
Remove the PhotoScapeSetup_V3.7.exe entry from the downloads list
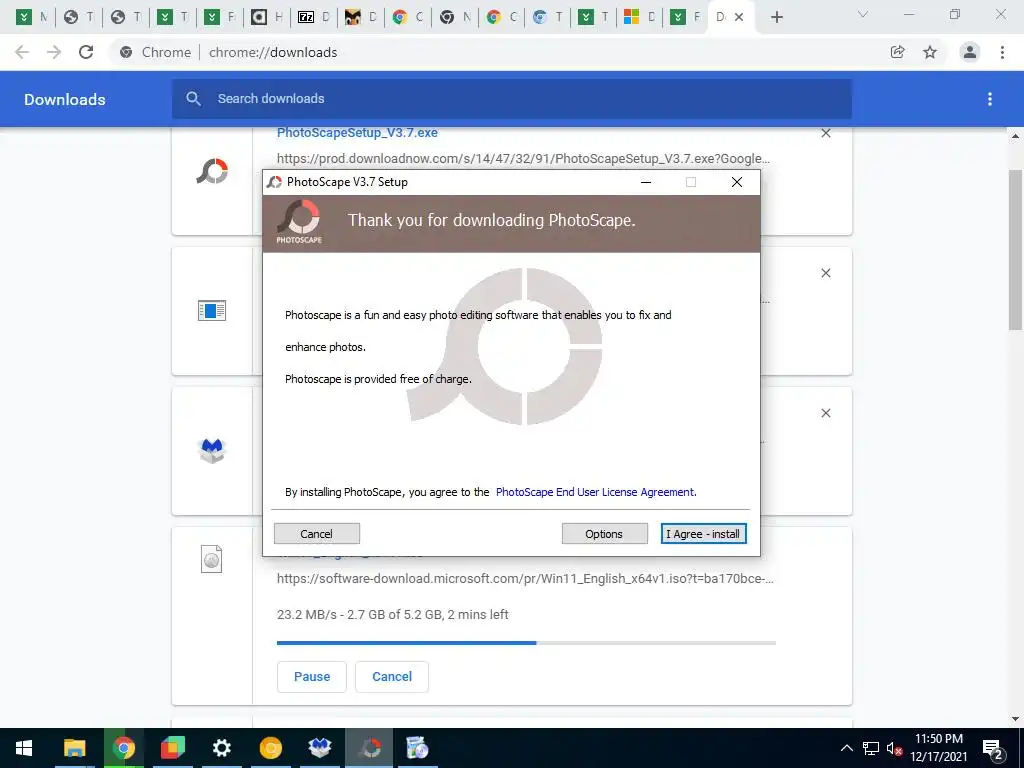tap(825, 133)
